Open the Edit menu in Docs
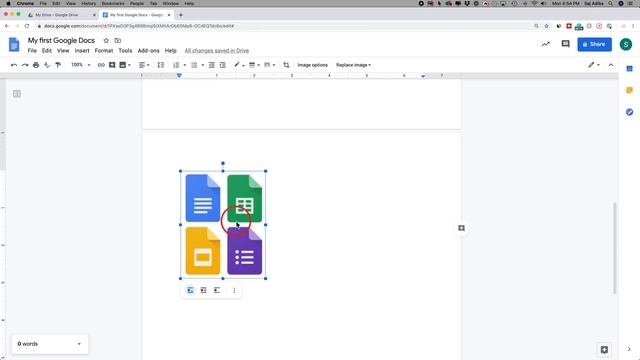This screenshot has width=640, height=360. [x=47, y=51]
